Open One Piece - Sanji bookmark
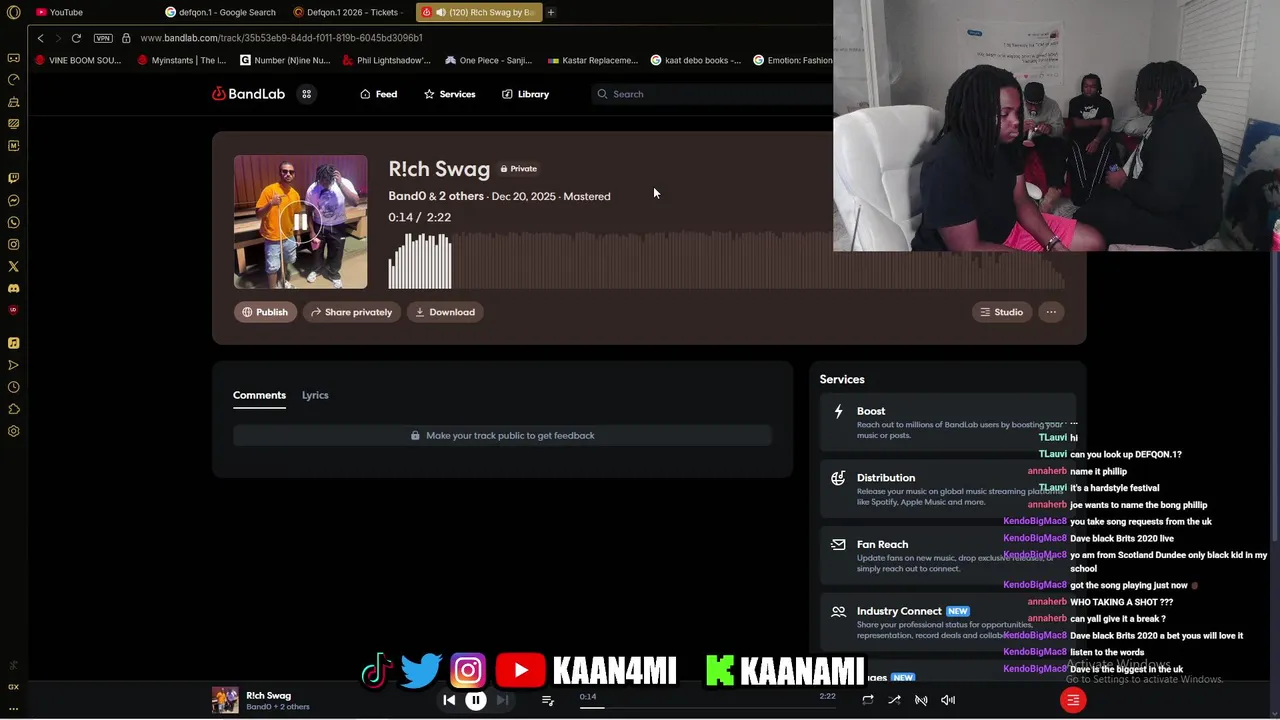1280x720 pixels. 489,60
